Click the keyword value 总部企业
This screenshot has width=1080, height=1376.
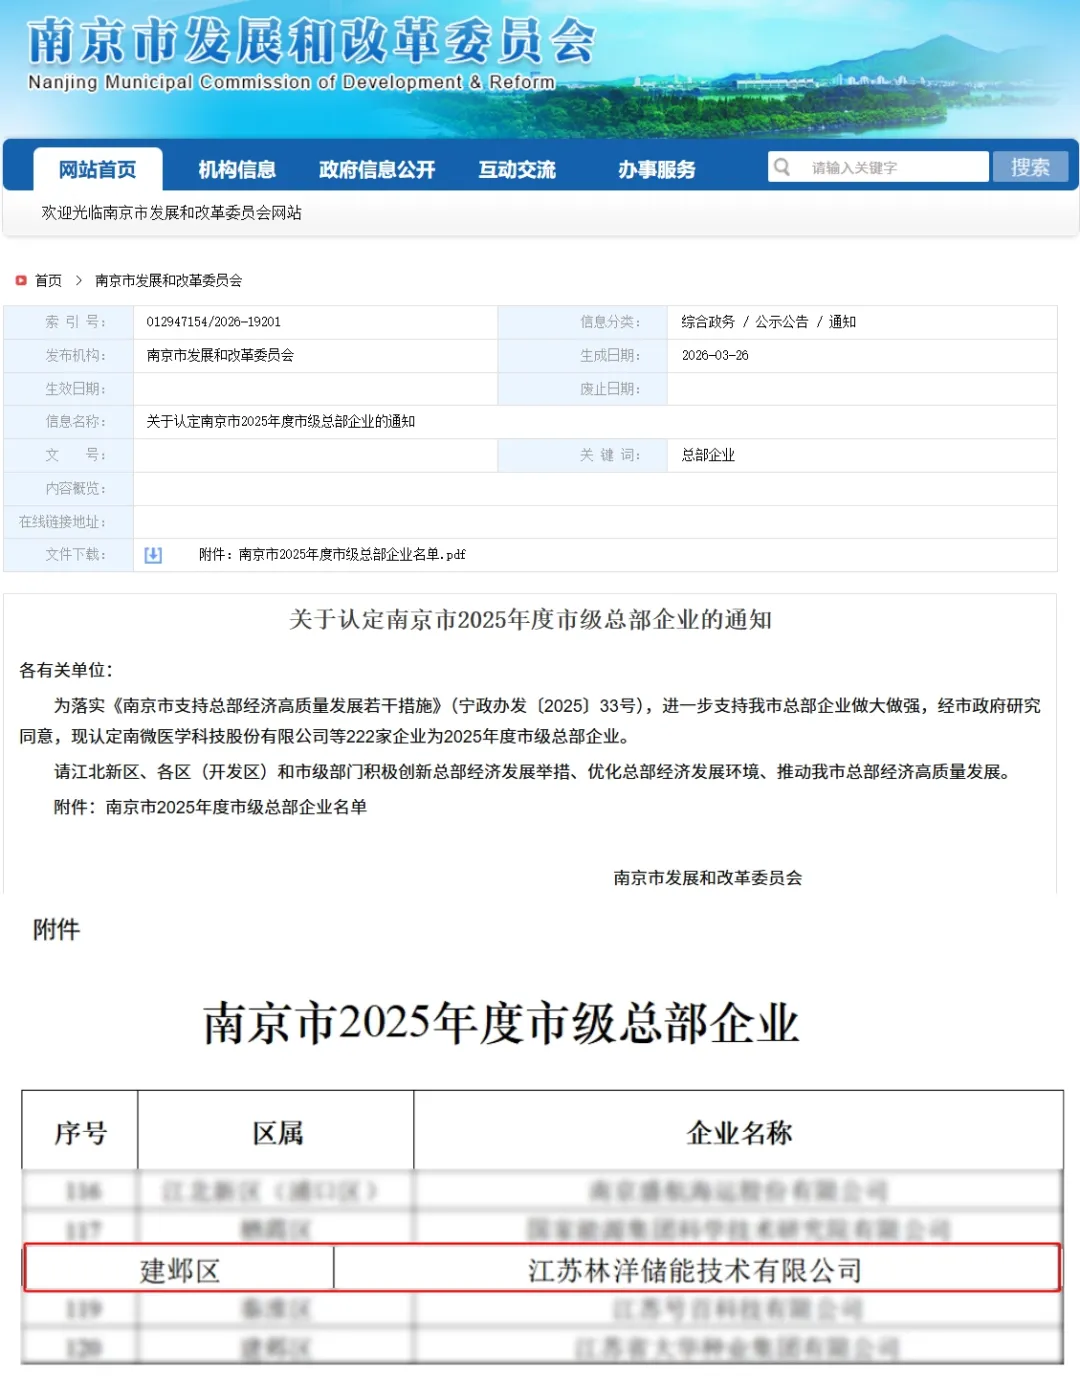tap(708, 455)
